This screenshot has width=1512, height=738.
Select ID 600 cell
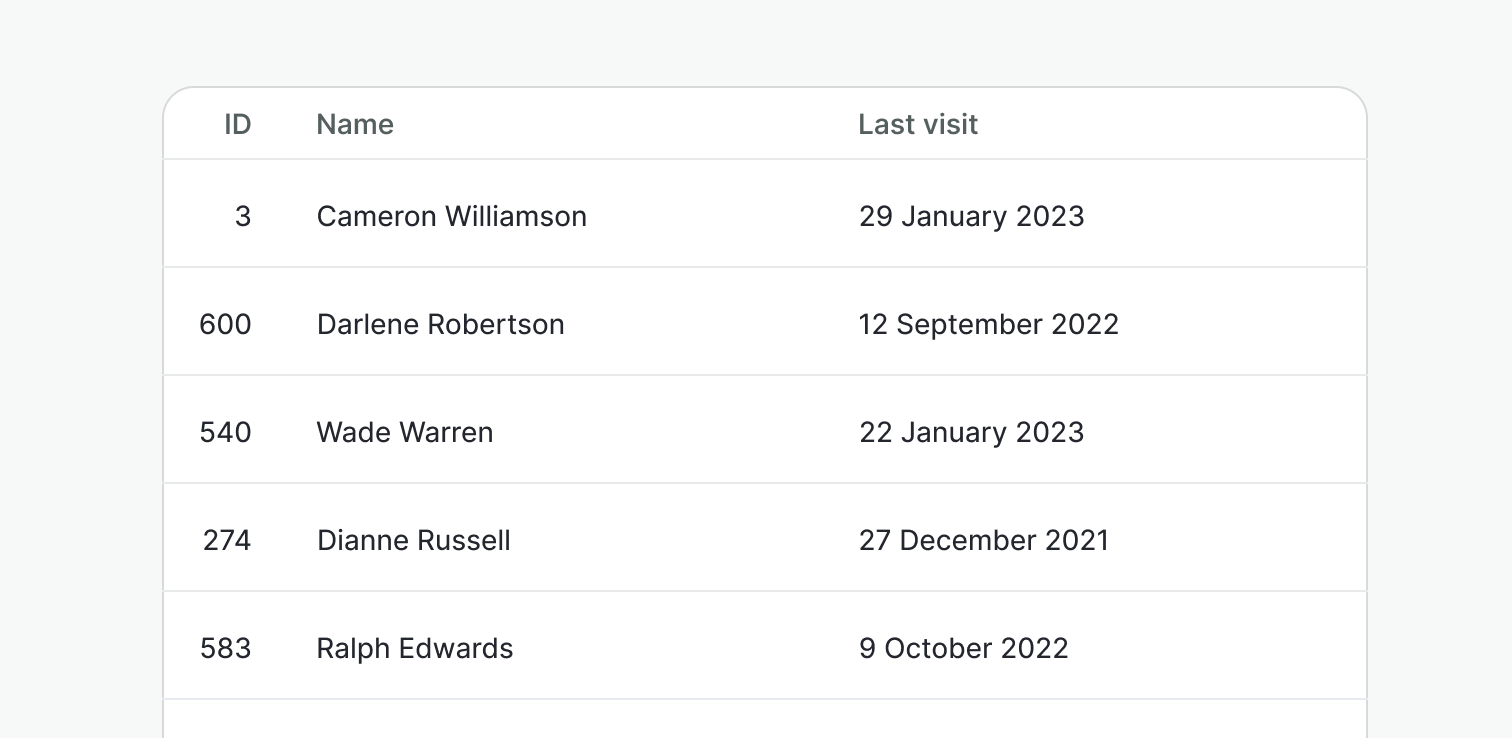pyautogui.click(x=225, y=324)
